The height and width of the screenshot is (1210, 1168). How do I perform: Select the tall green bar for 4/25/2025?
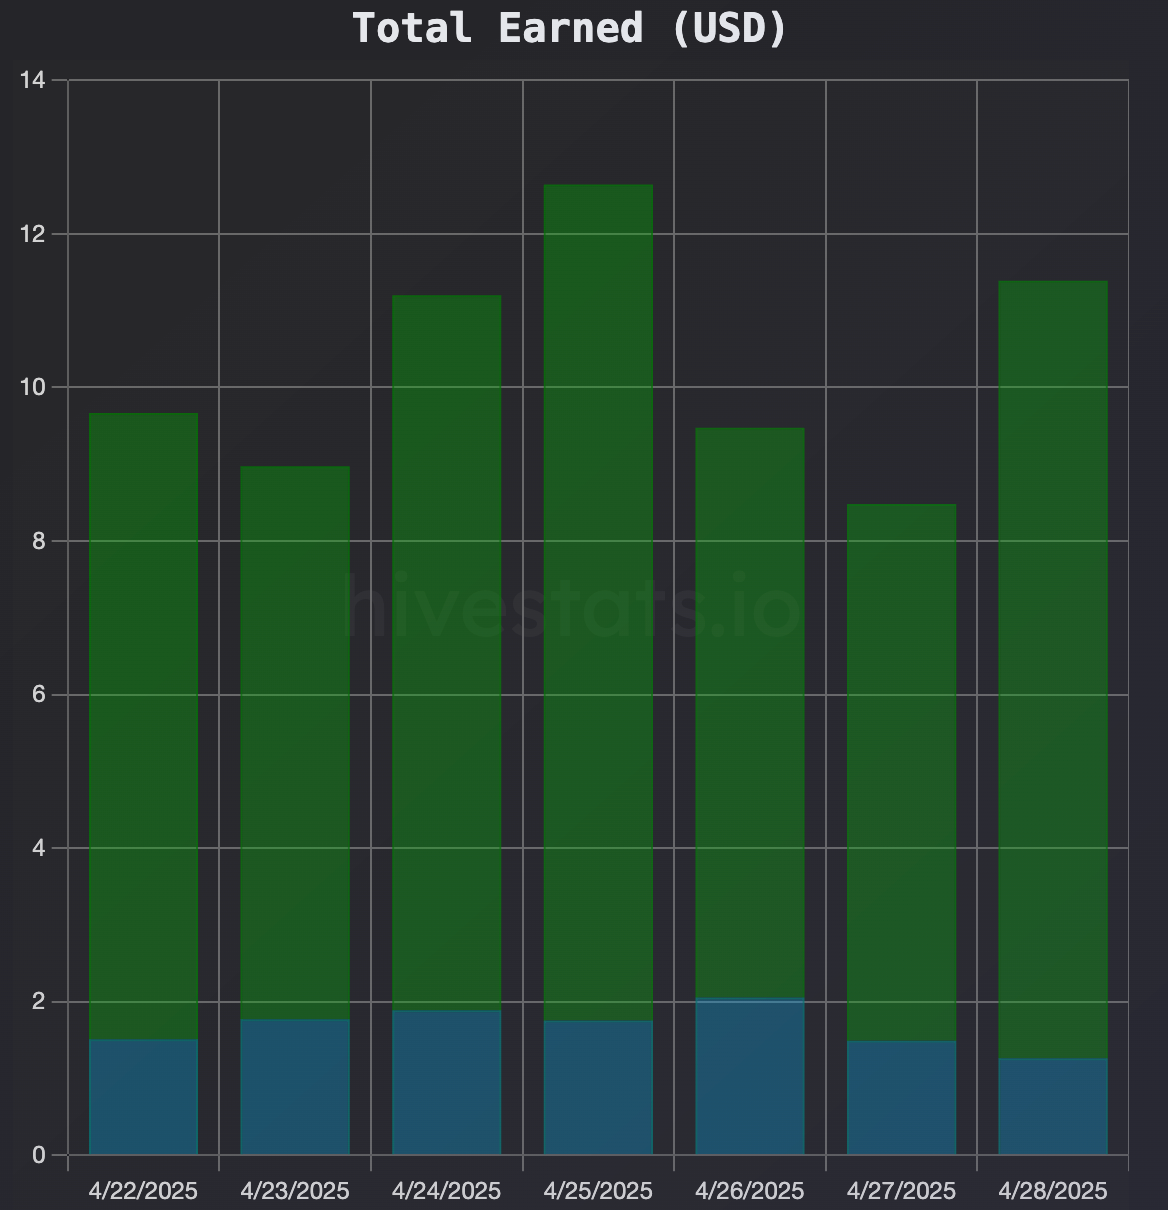click(x=598, y=603)
